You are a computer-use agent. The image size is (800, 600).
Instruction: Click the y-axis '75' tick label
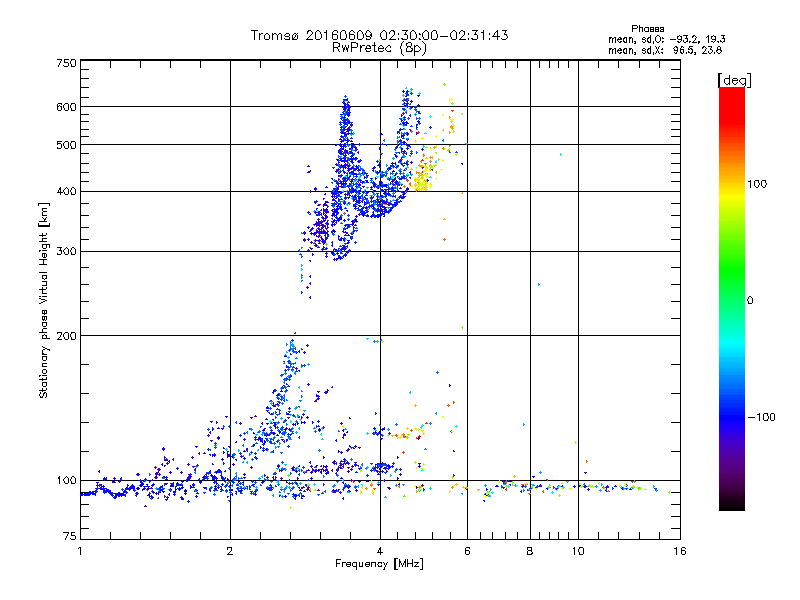tap(70, 536)
